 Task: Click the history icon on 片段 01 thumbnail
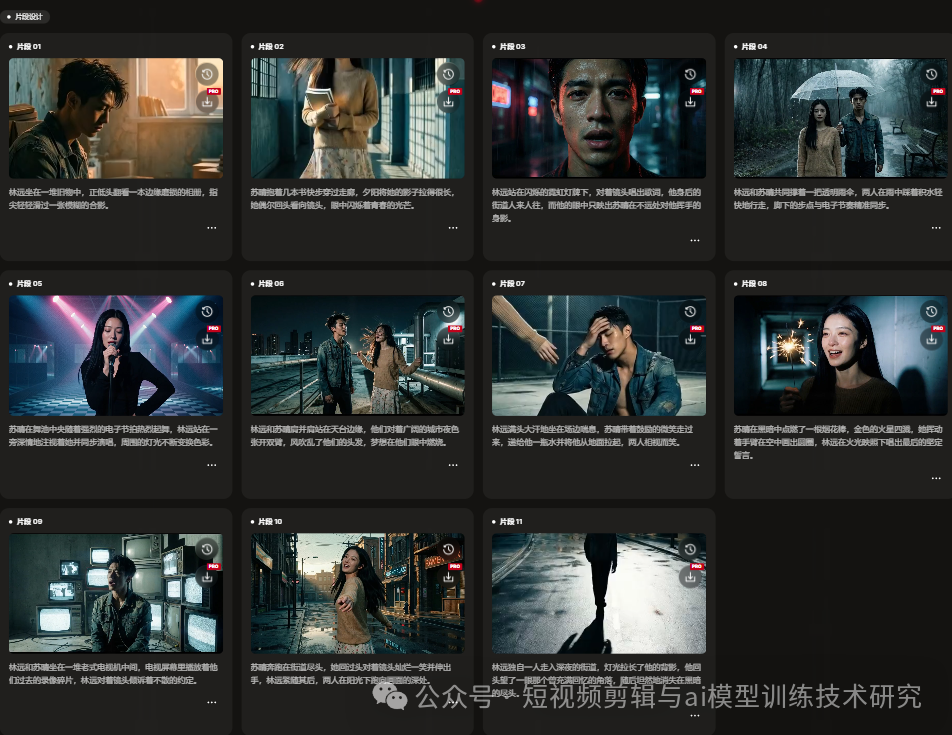tap(207, 74)
